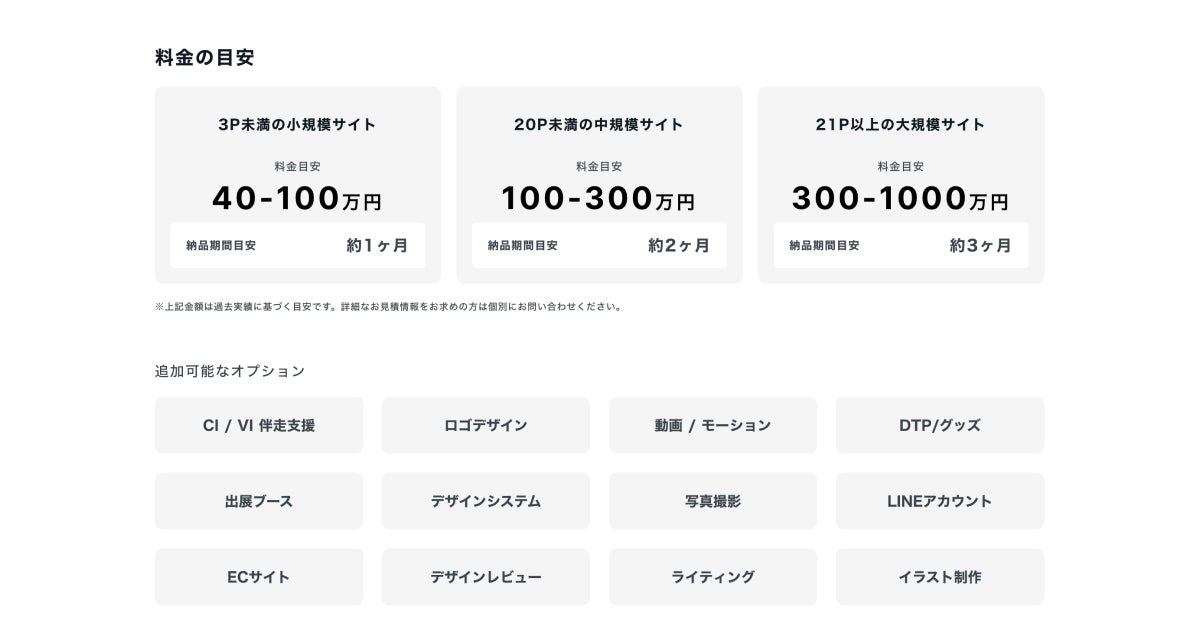
Task: Click the 約3ヶ月 delivery period box
Action: tap(901, 245)
